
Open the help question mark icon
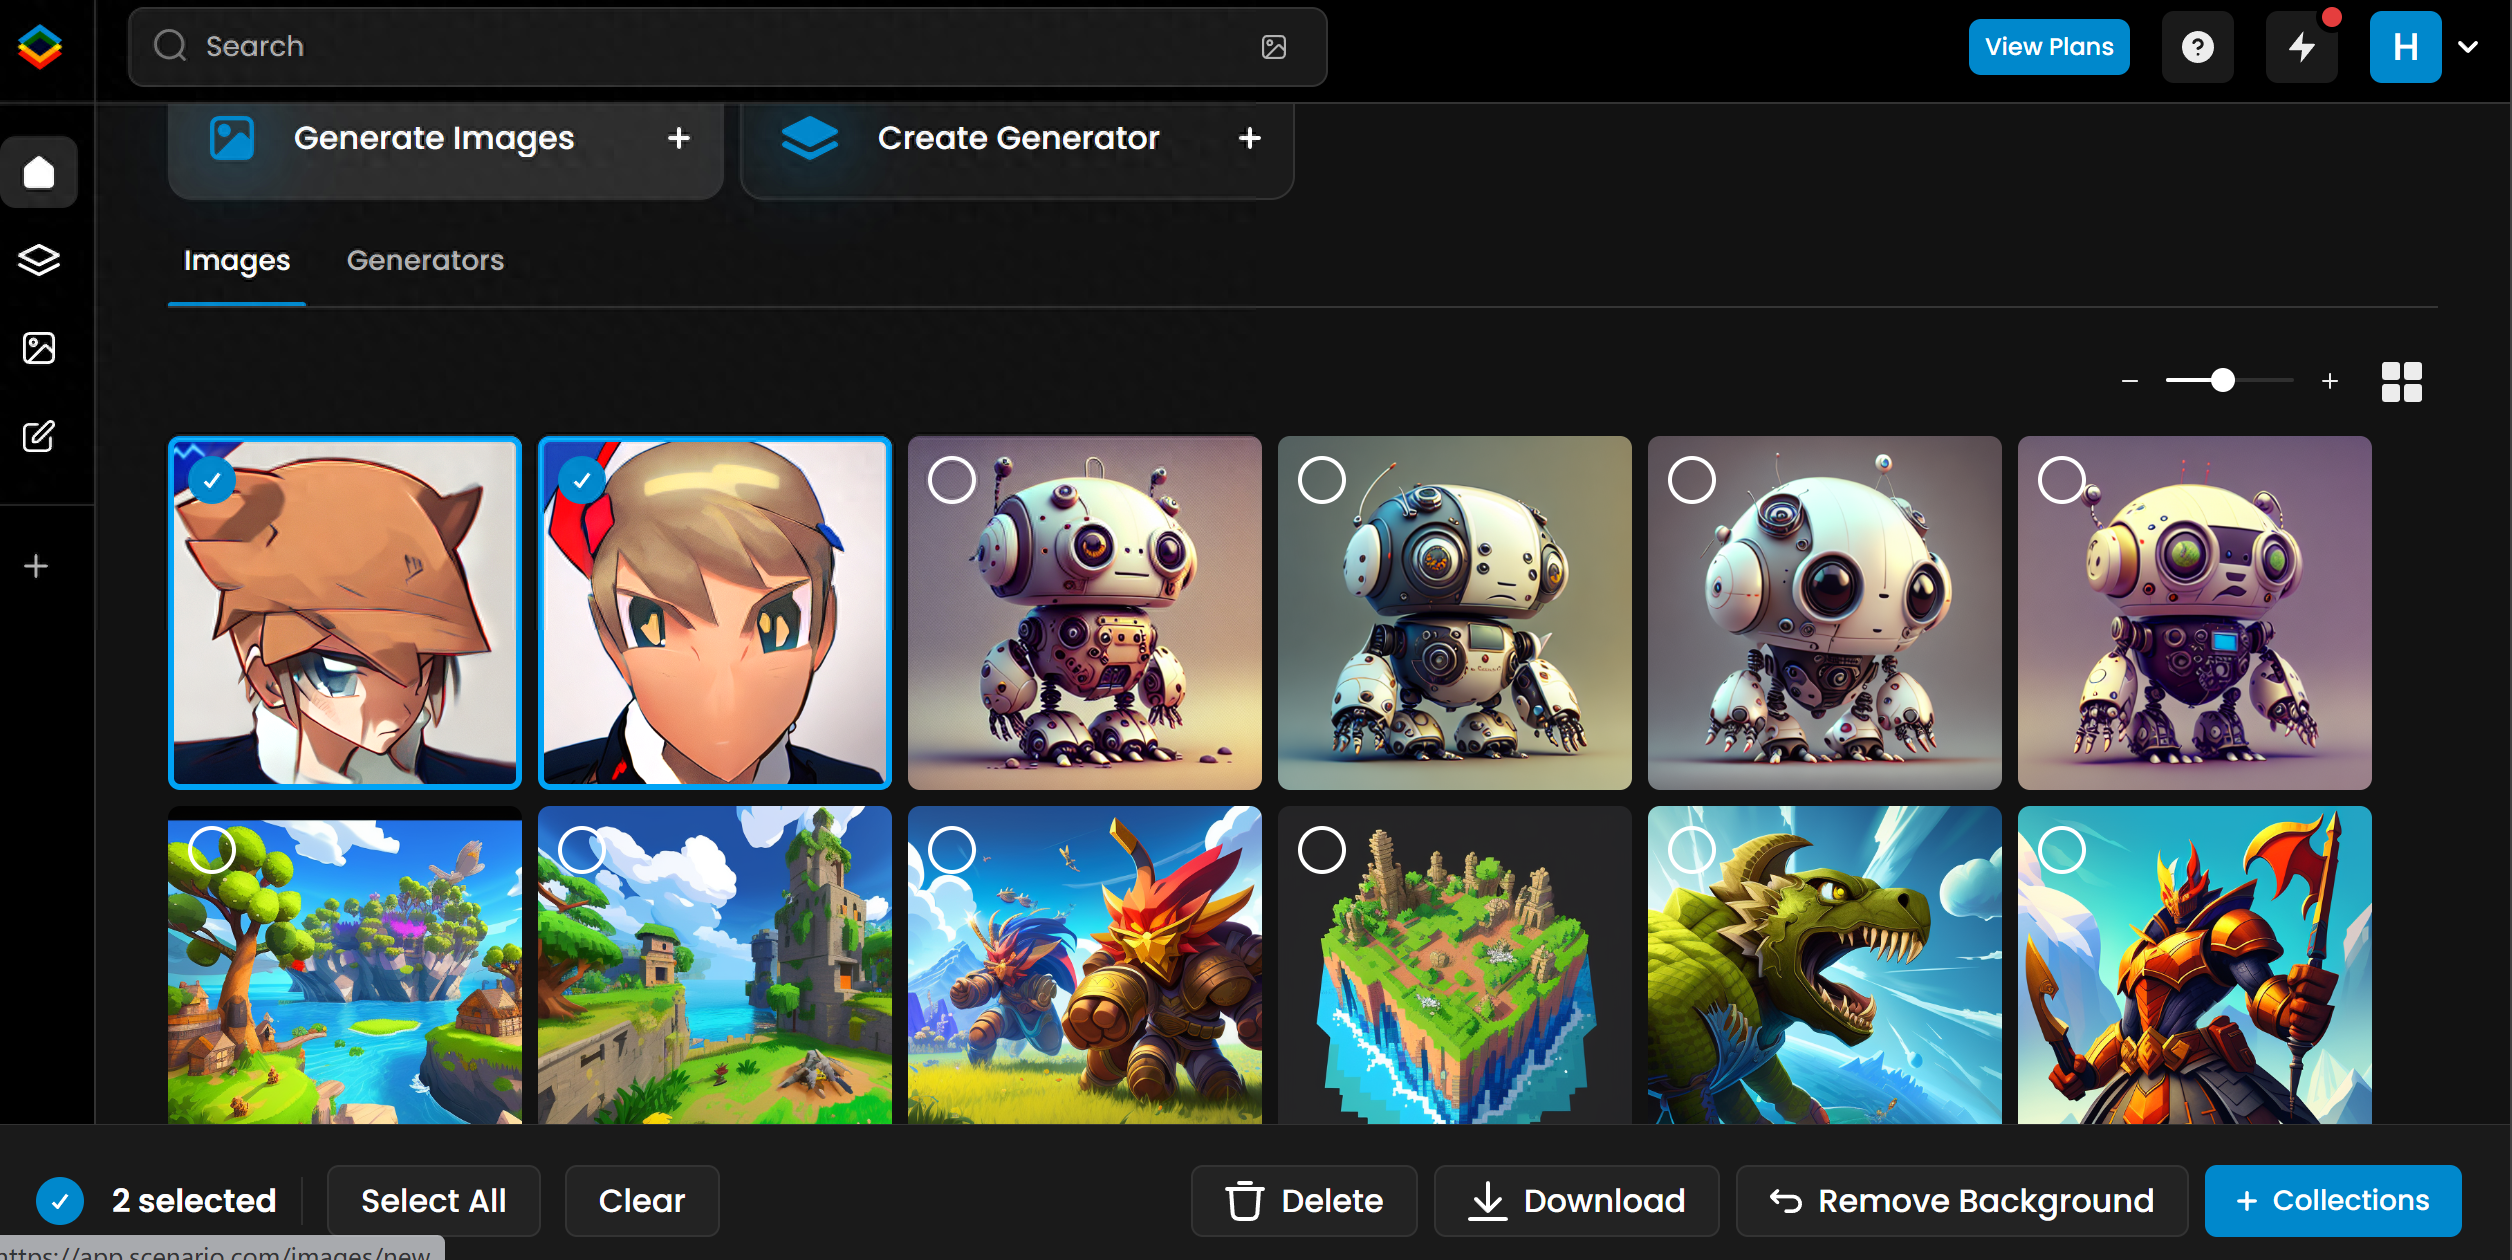(2197, 47)
